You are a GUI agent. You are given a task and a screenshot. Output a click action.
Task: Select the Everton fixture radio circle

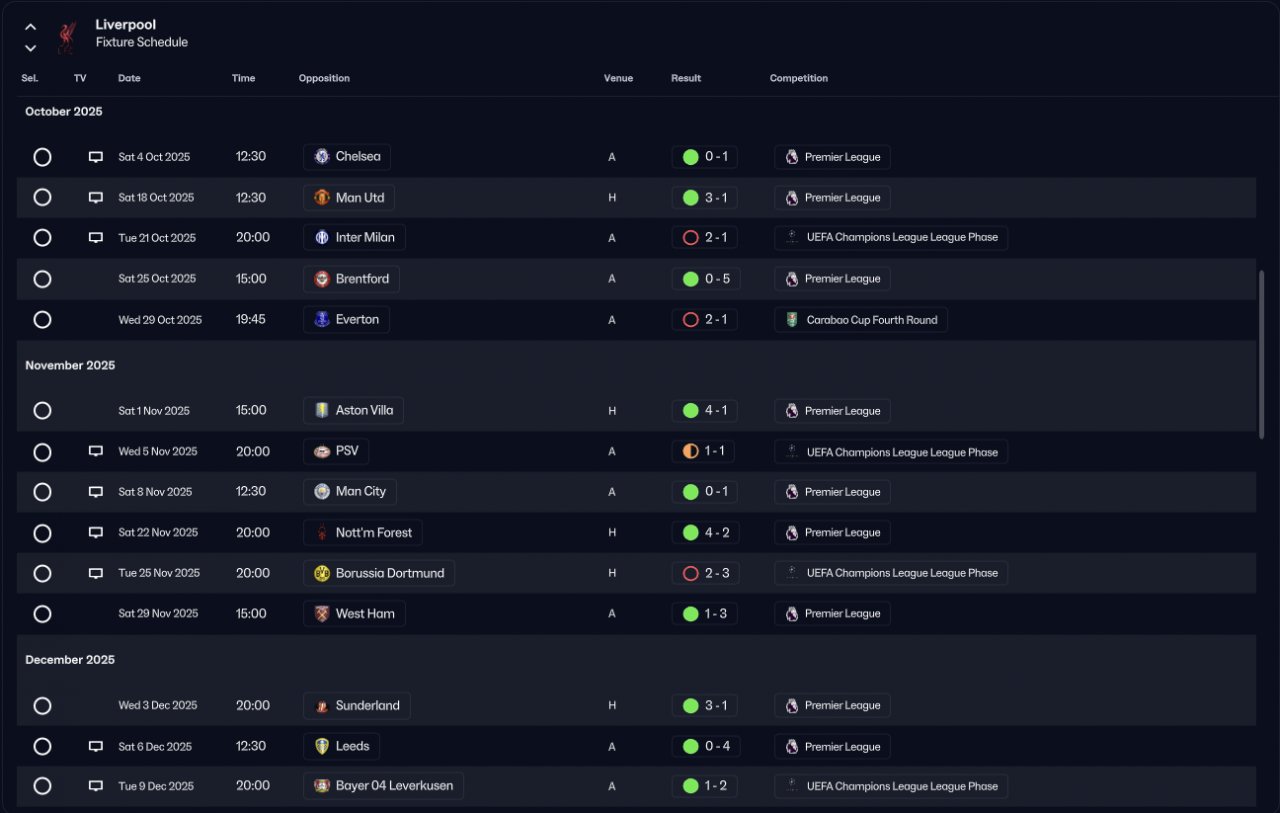click(x=42, y=320)
